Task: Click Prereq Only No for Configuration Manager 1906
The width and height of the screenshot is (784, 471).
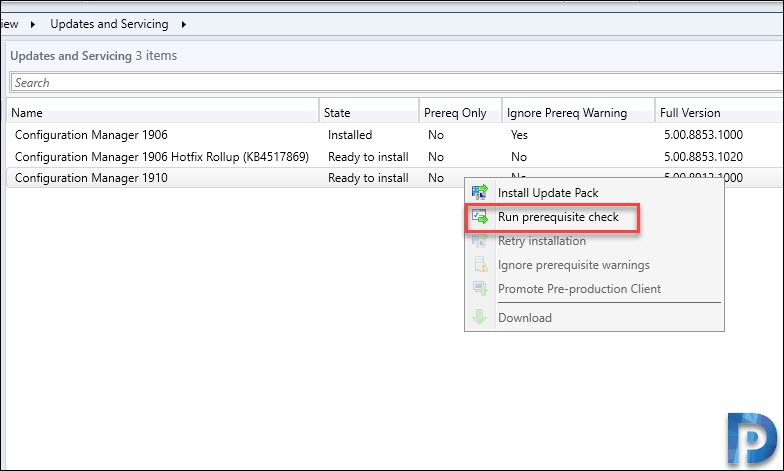Action: (436, 134)
